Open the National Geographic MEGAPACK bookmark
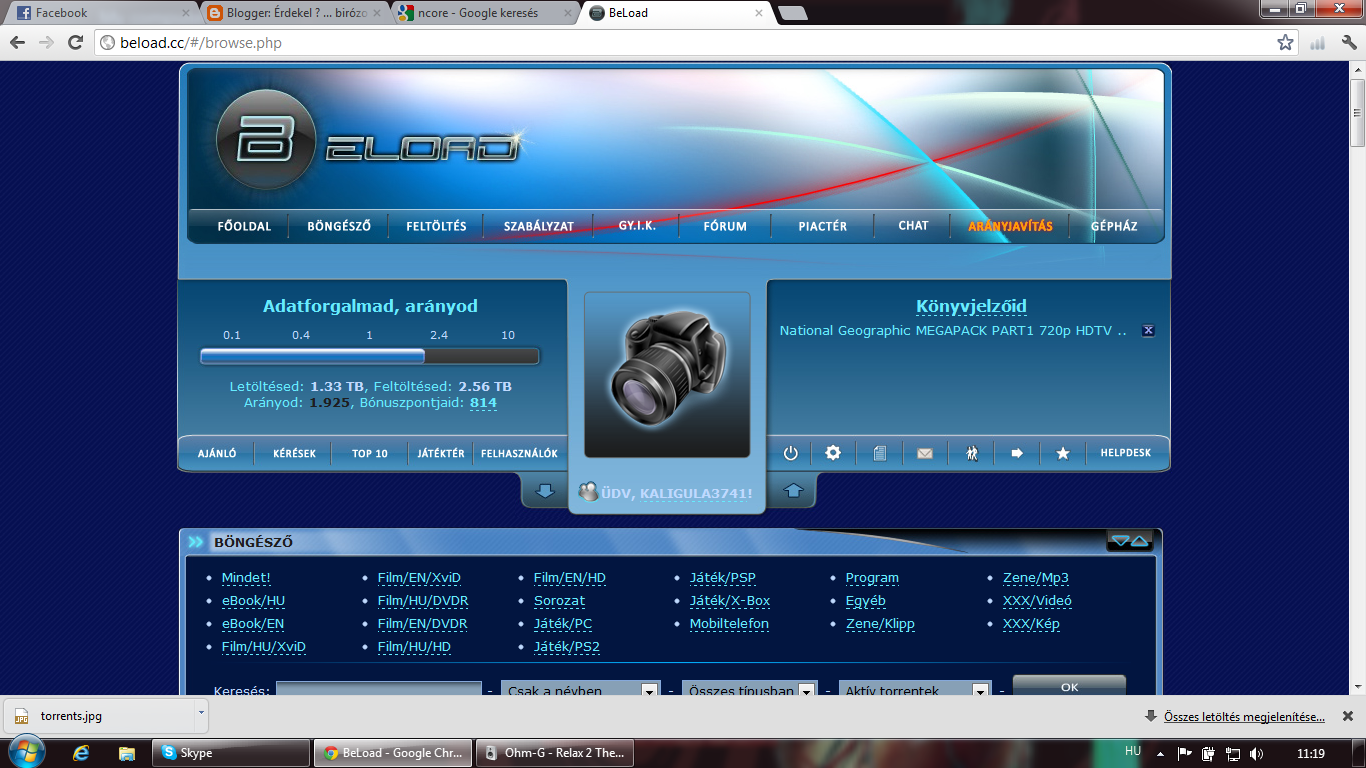The width and height of the screenshot is (1366, 768). pos(953,331)
